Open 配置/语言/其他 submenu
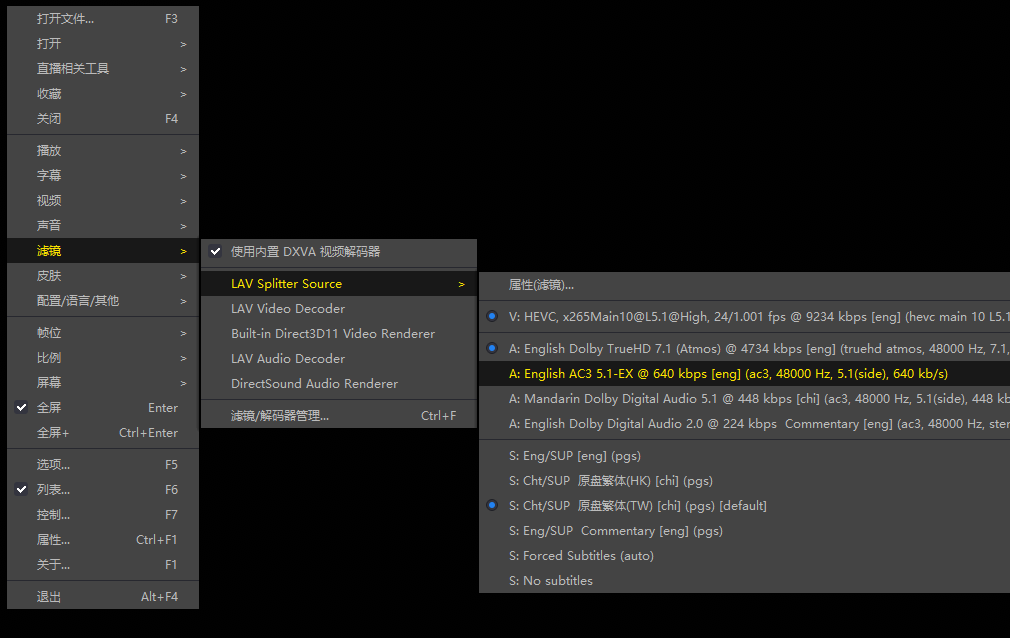1010x638 pixels. click(x=102, y=301)
